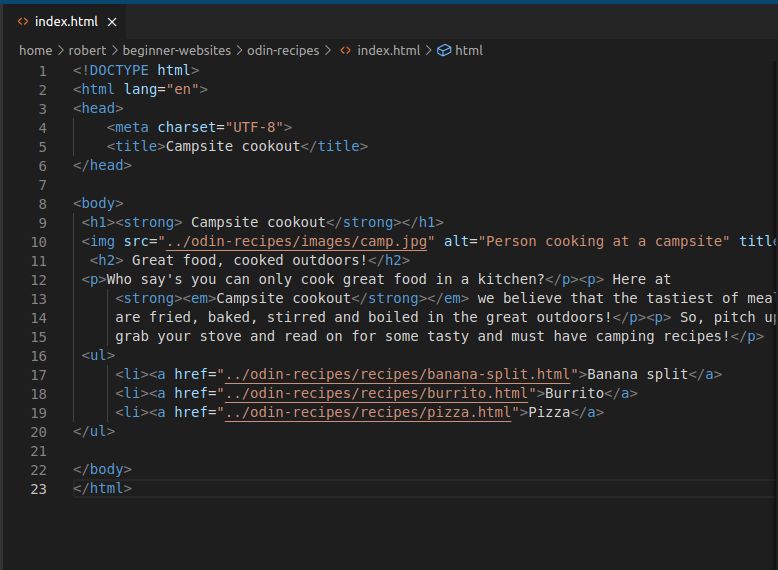778x570 pixels.
Task: Click the closing '</body>' tag
Action: point(102,469)
